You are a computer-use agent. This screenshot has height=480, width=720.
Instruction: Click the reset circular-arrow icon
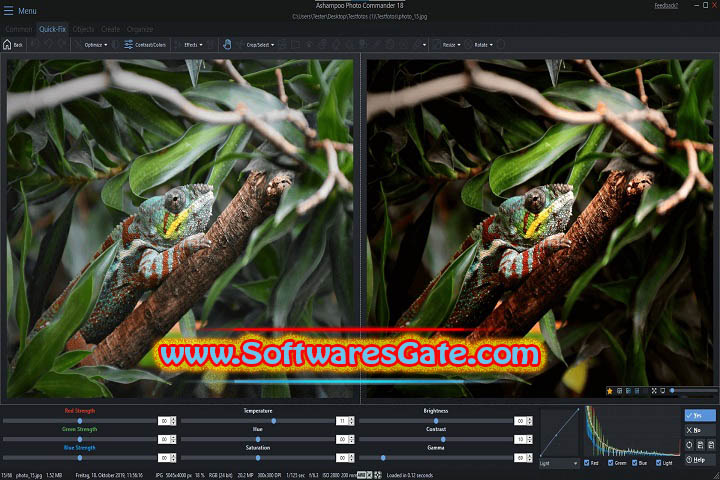point(689,445)
